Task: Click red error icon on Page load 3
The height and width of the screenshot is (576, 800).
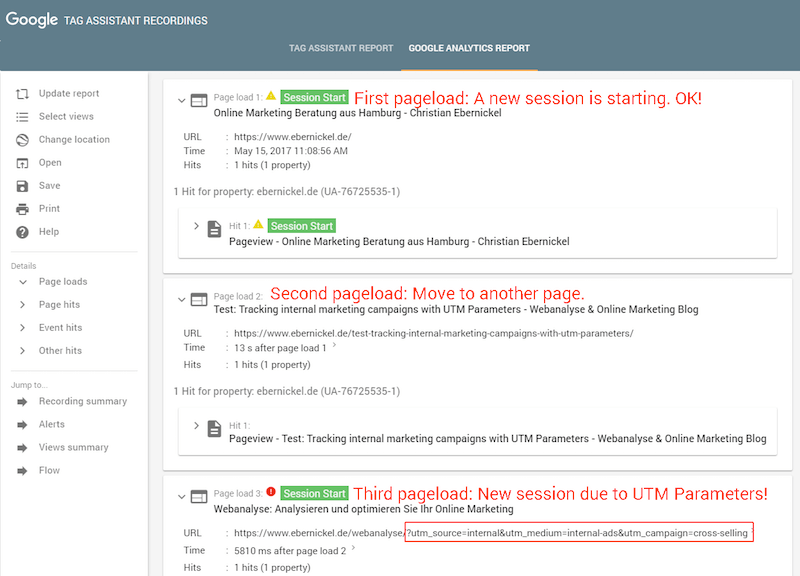Action: point(271,492)
